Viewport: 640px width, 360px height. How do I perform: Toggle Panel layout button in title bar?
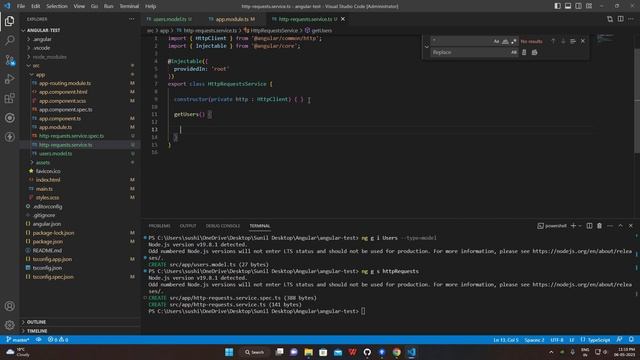tap(568, 6)
